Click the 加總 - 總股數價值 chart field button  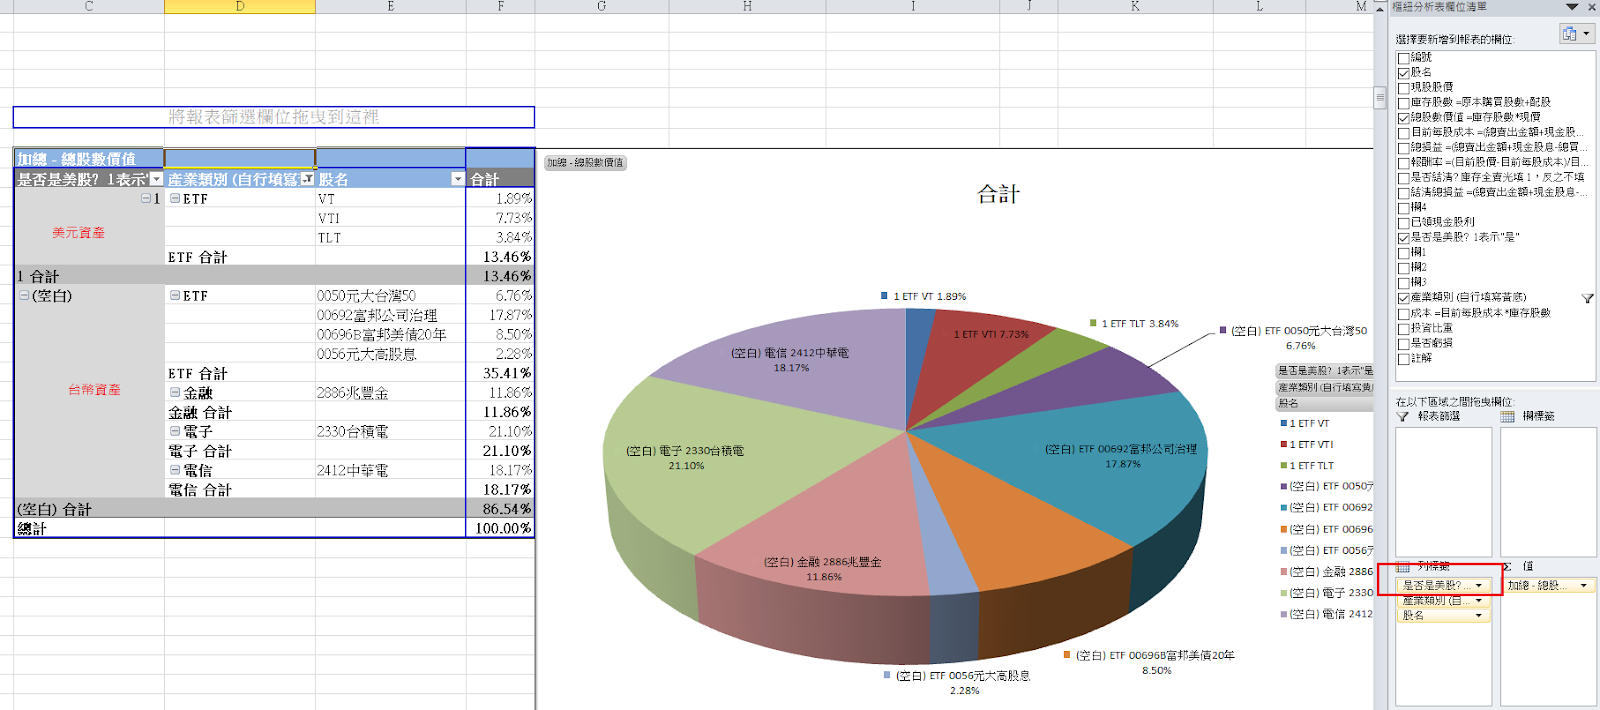tap(585, 163)
